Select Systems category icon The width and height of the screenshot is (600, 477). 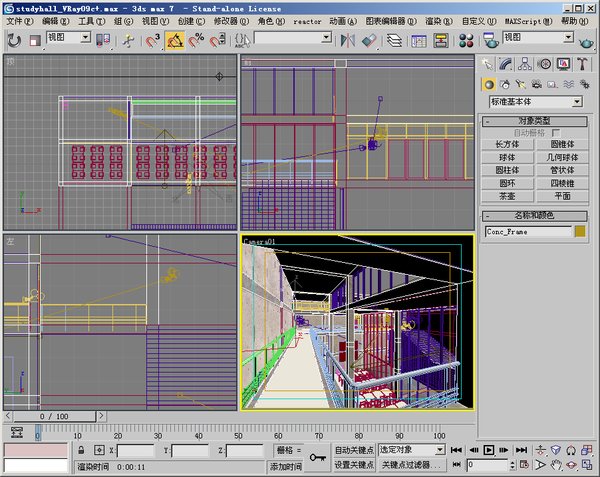point(585,85)
